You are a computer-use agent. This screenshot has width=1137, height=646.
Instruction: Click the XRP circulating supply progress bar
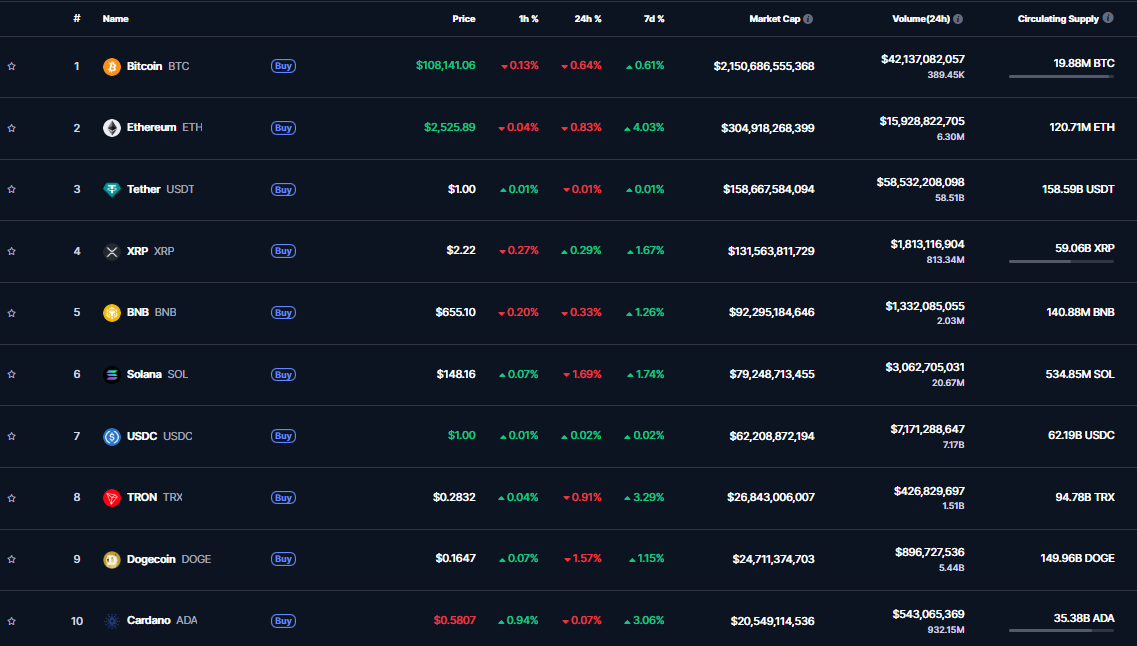tap(1062, 261)
